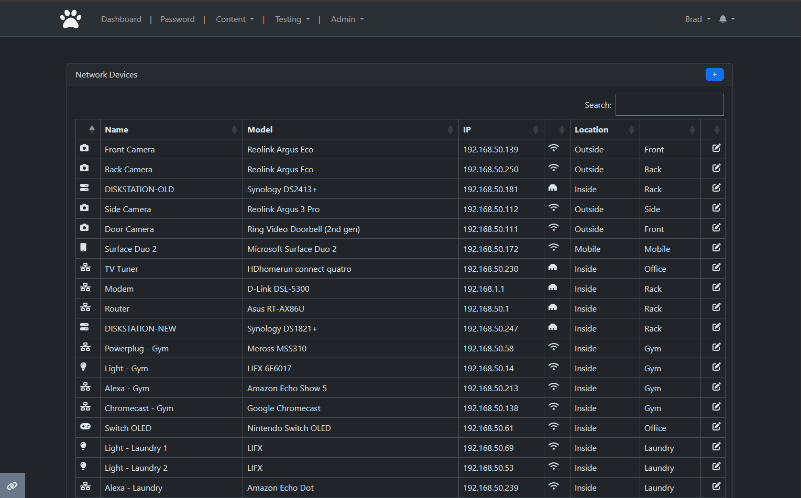Sort the table by Name column
The image size is (801, 498).
pyautogui.click(x=171, y=130)
